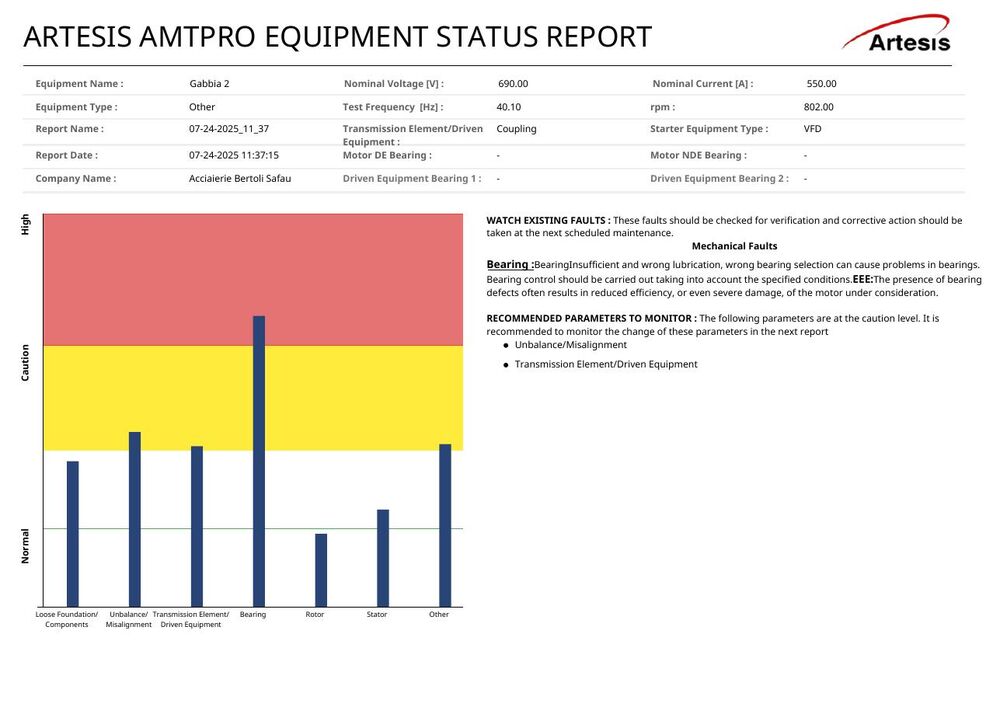Select the 'Coupling' transmission element value
This screenshot has height=707, width=1000.
pyautogui.click(x=517, y=129)
